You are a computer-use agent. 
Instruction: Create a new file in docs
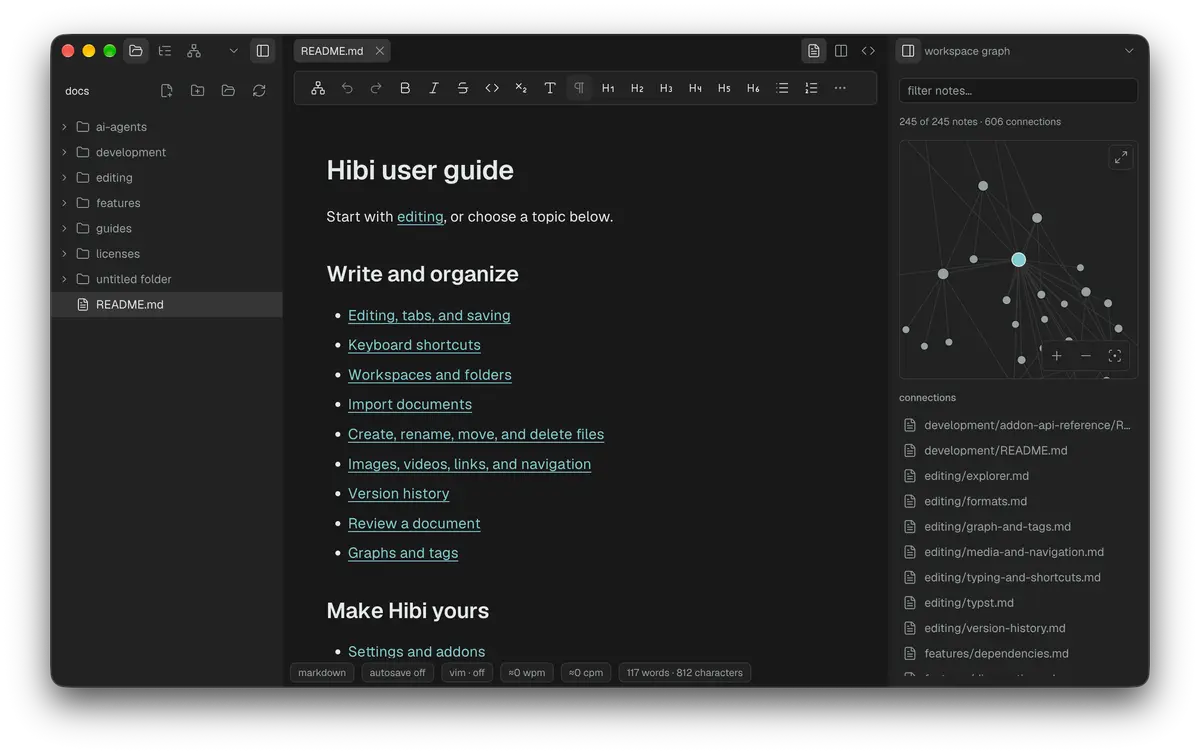(167, 91)
